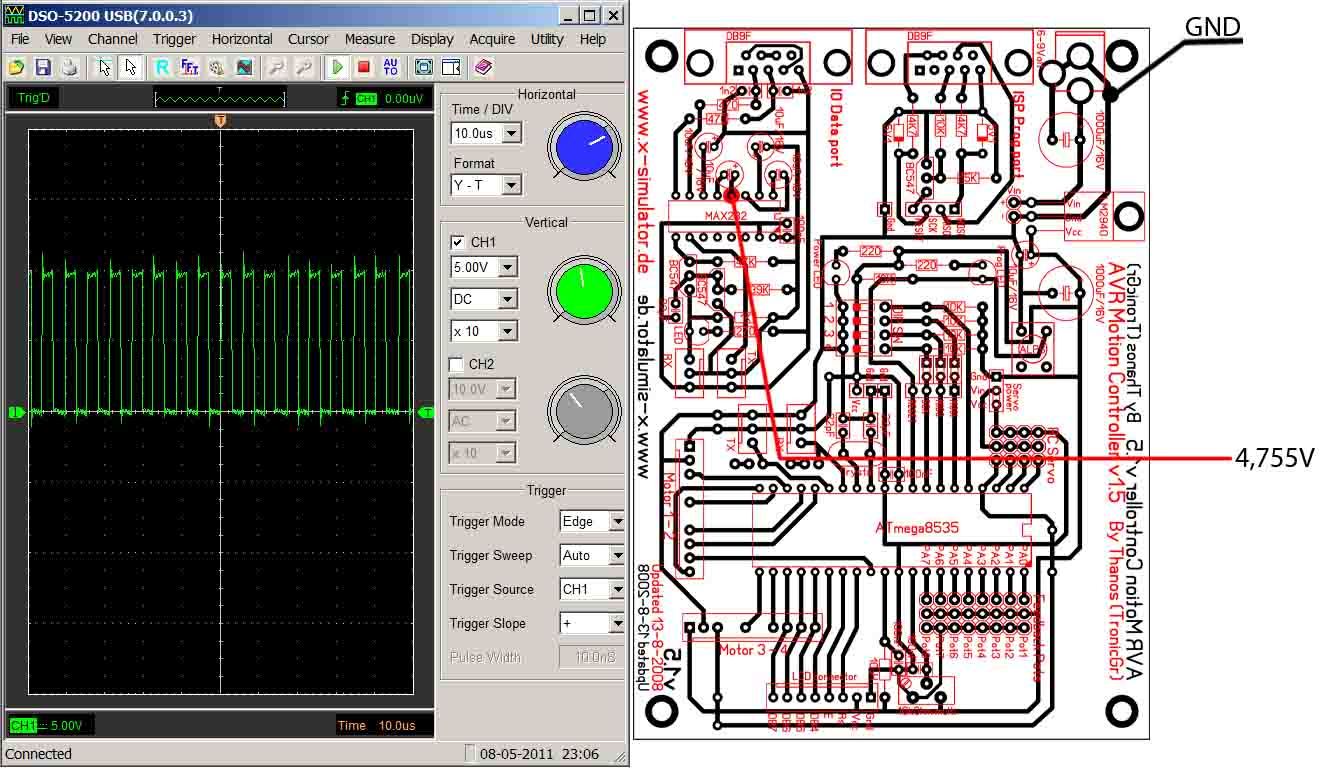
Task: Click the Print toolbar icon
Action: pyautogui.click(x=69, y=67)
